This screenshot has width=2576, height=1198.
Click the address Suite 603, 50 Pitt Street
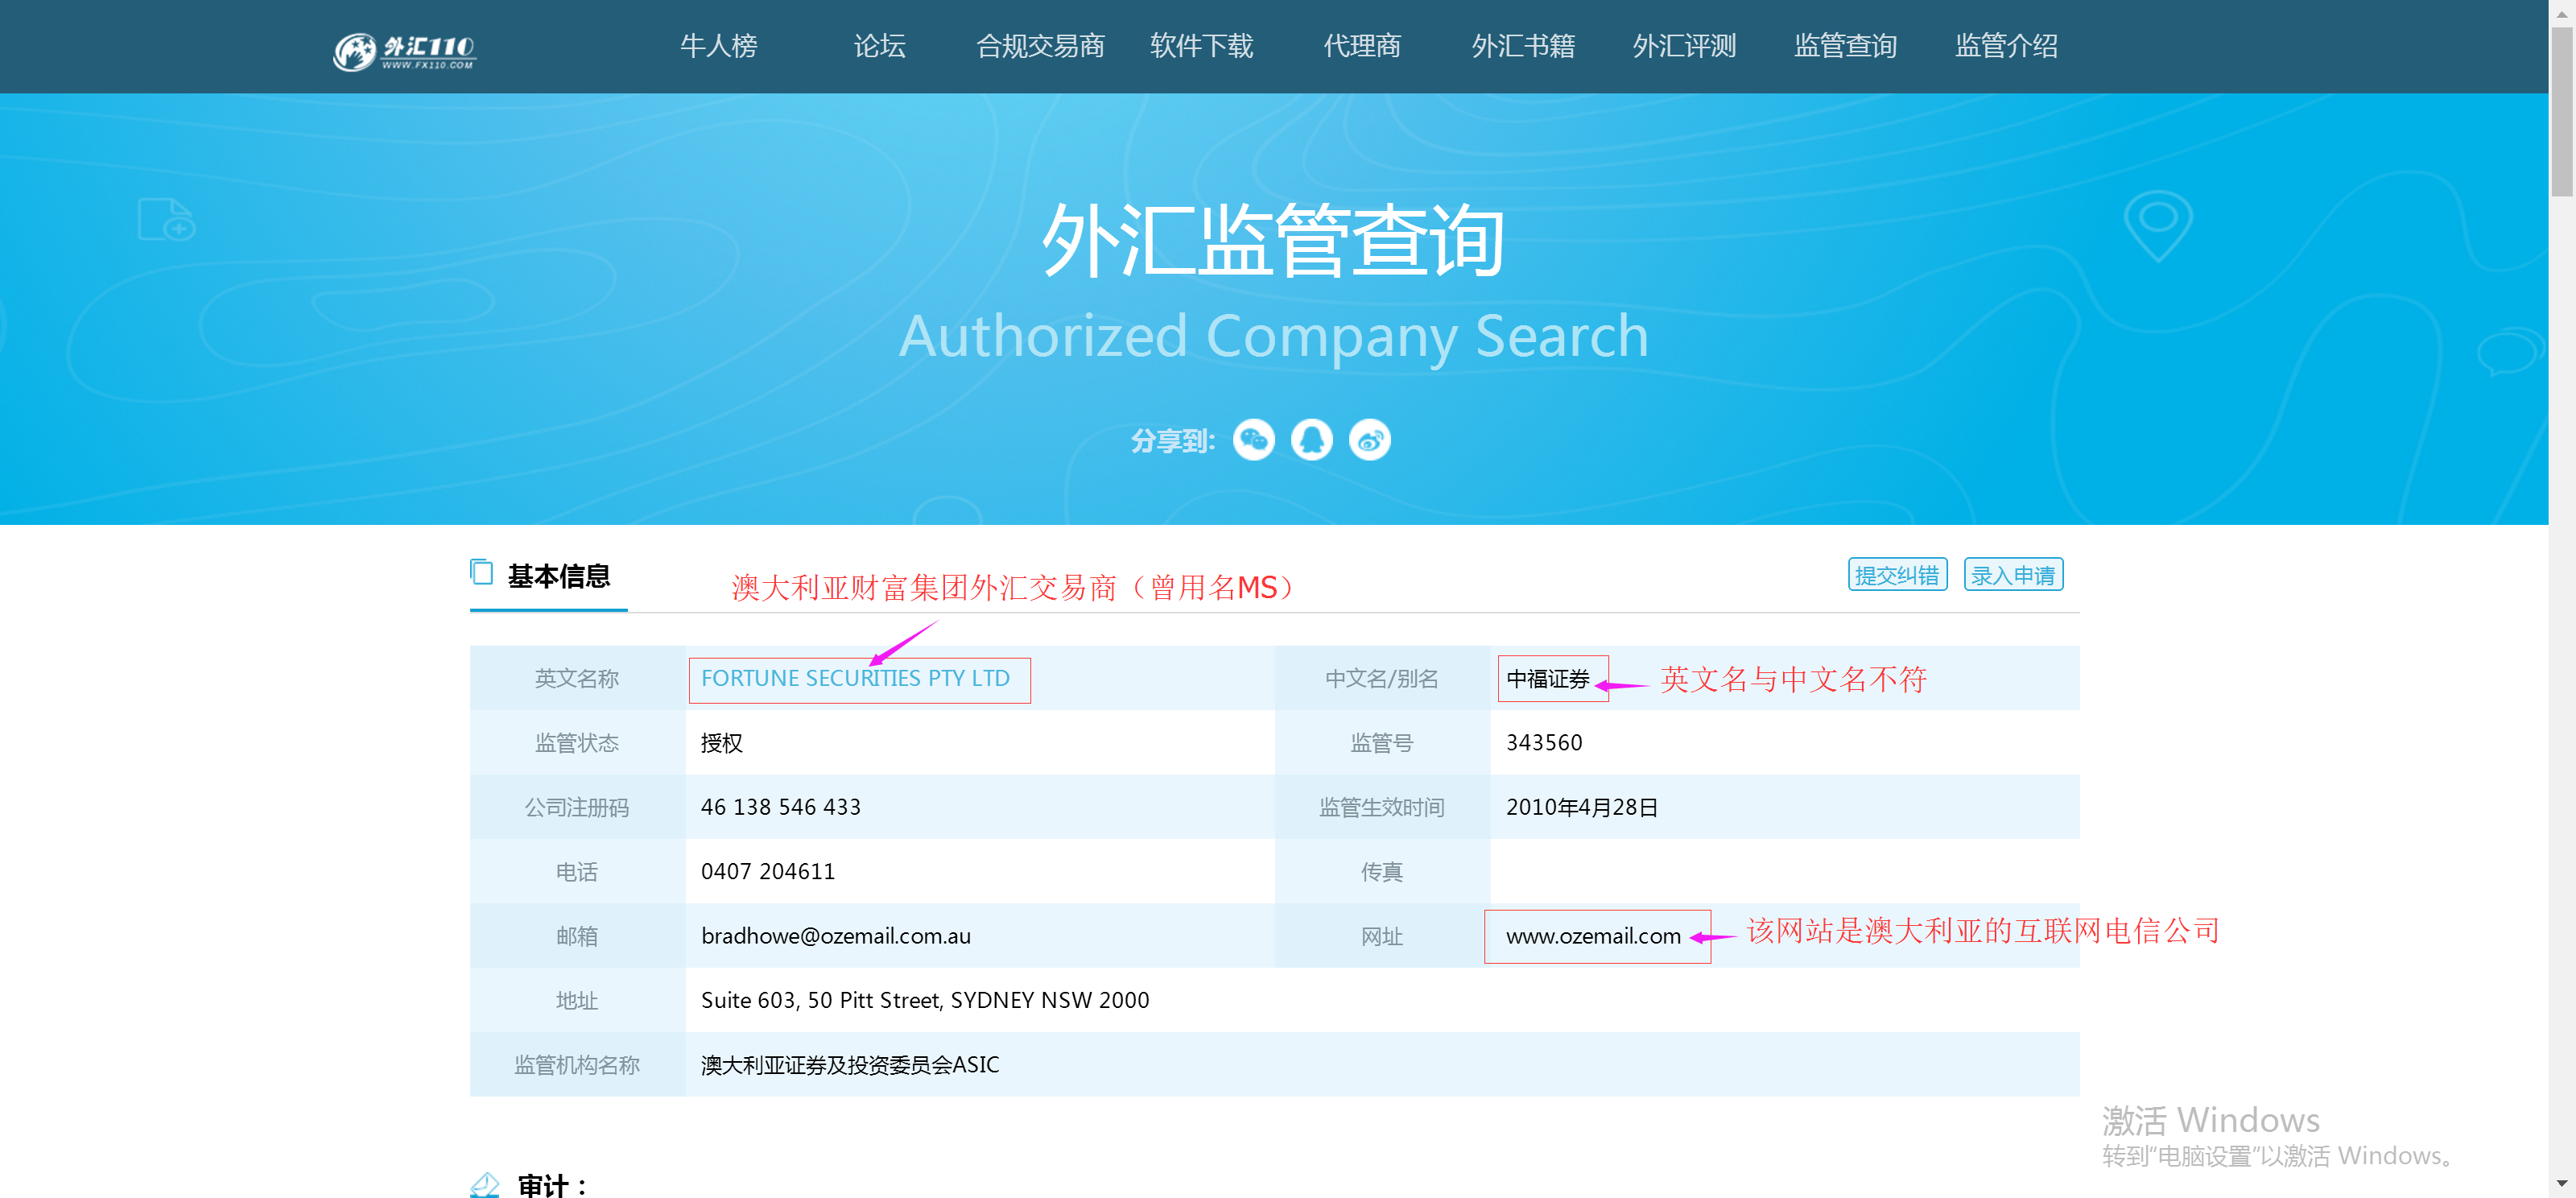click(925, 1000)
